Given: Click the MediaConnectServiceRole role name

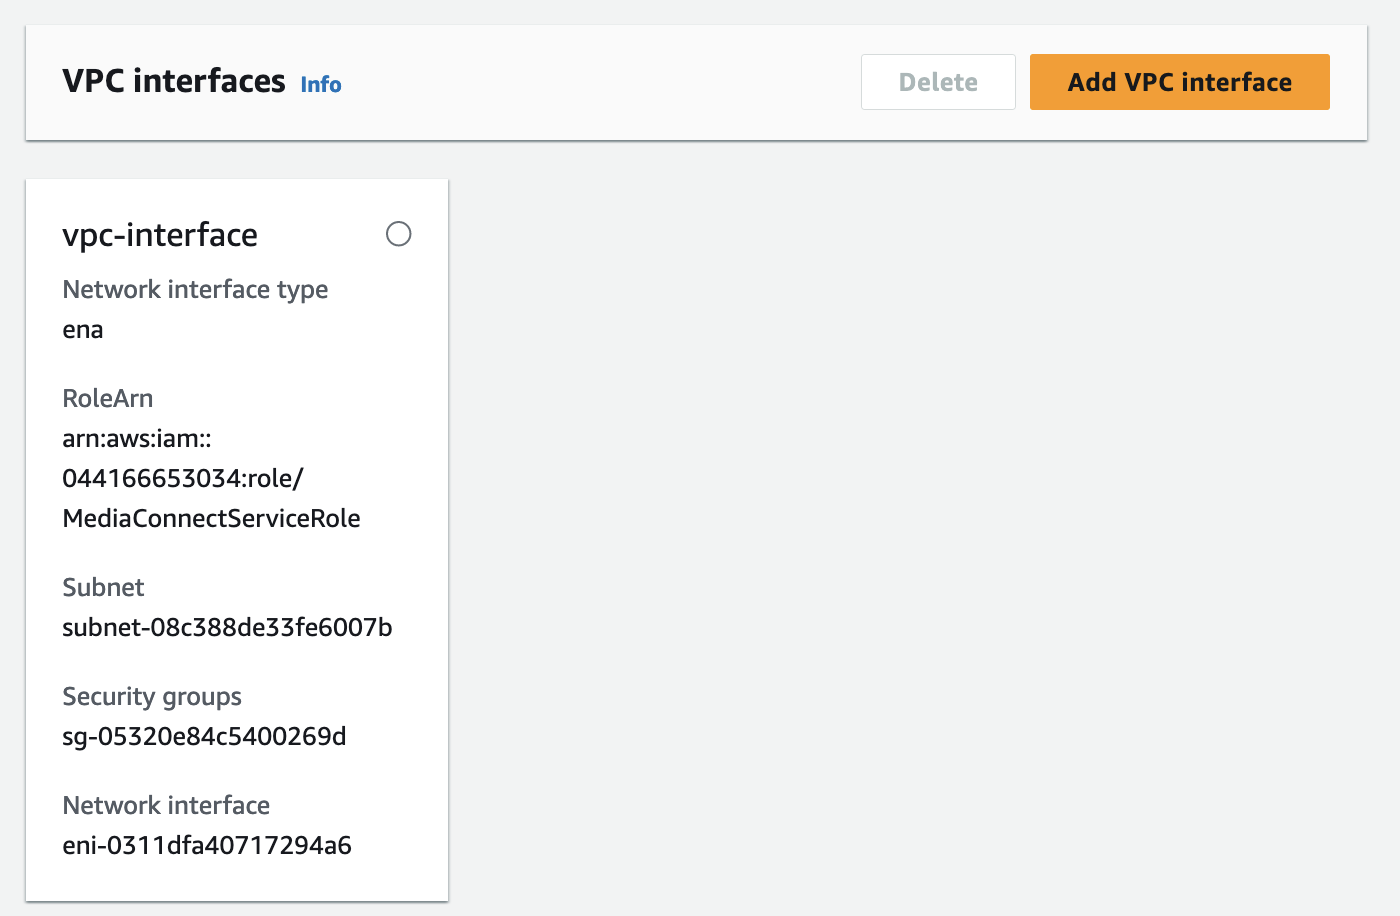Looking at the screenshot, I should (211, 519).
